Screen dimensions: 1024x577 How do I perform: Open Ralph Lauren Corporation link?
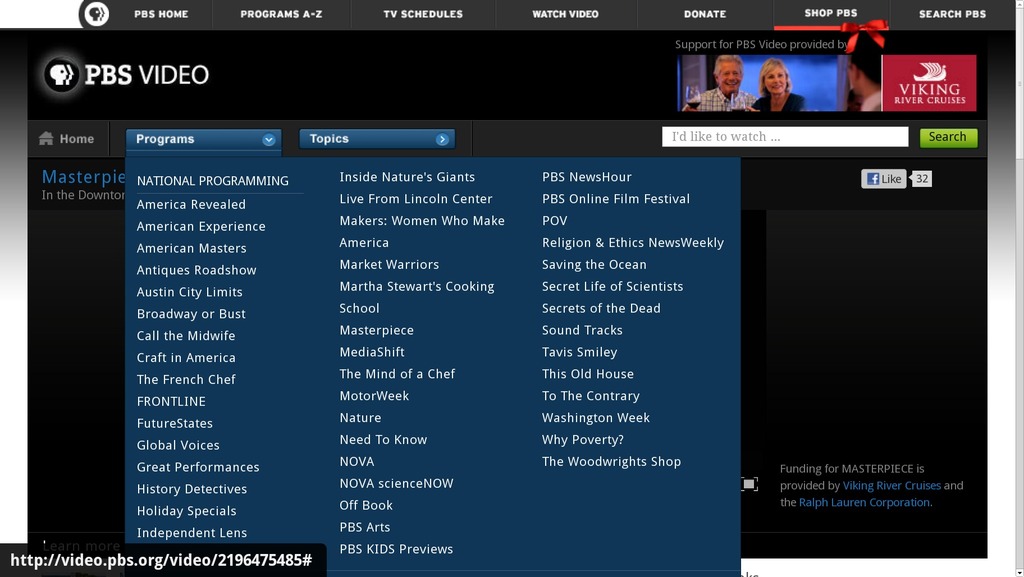(x=864, y=502)
